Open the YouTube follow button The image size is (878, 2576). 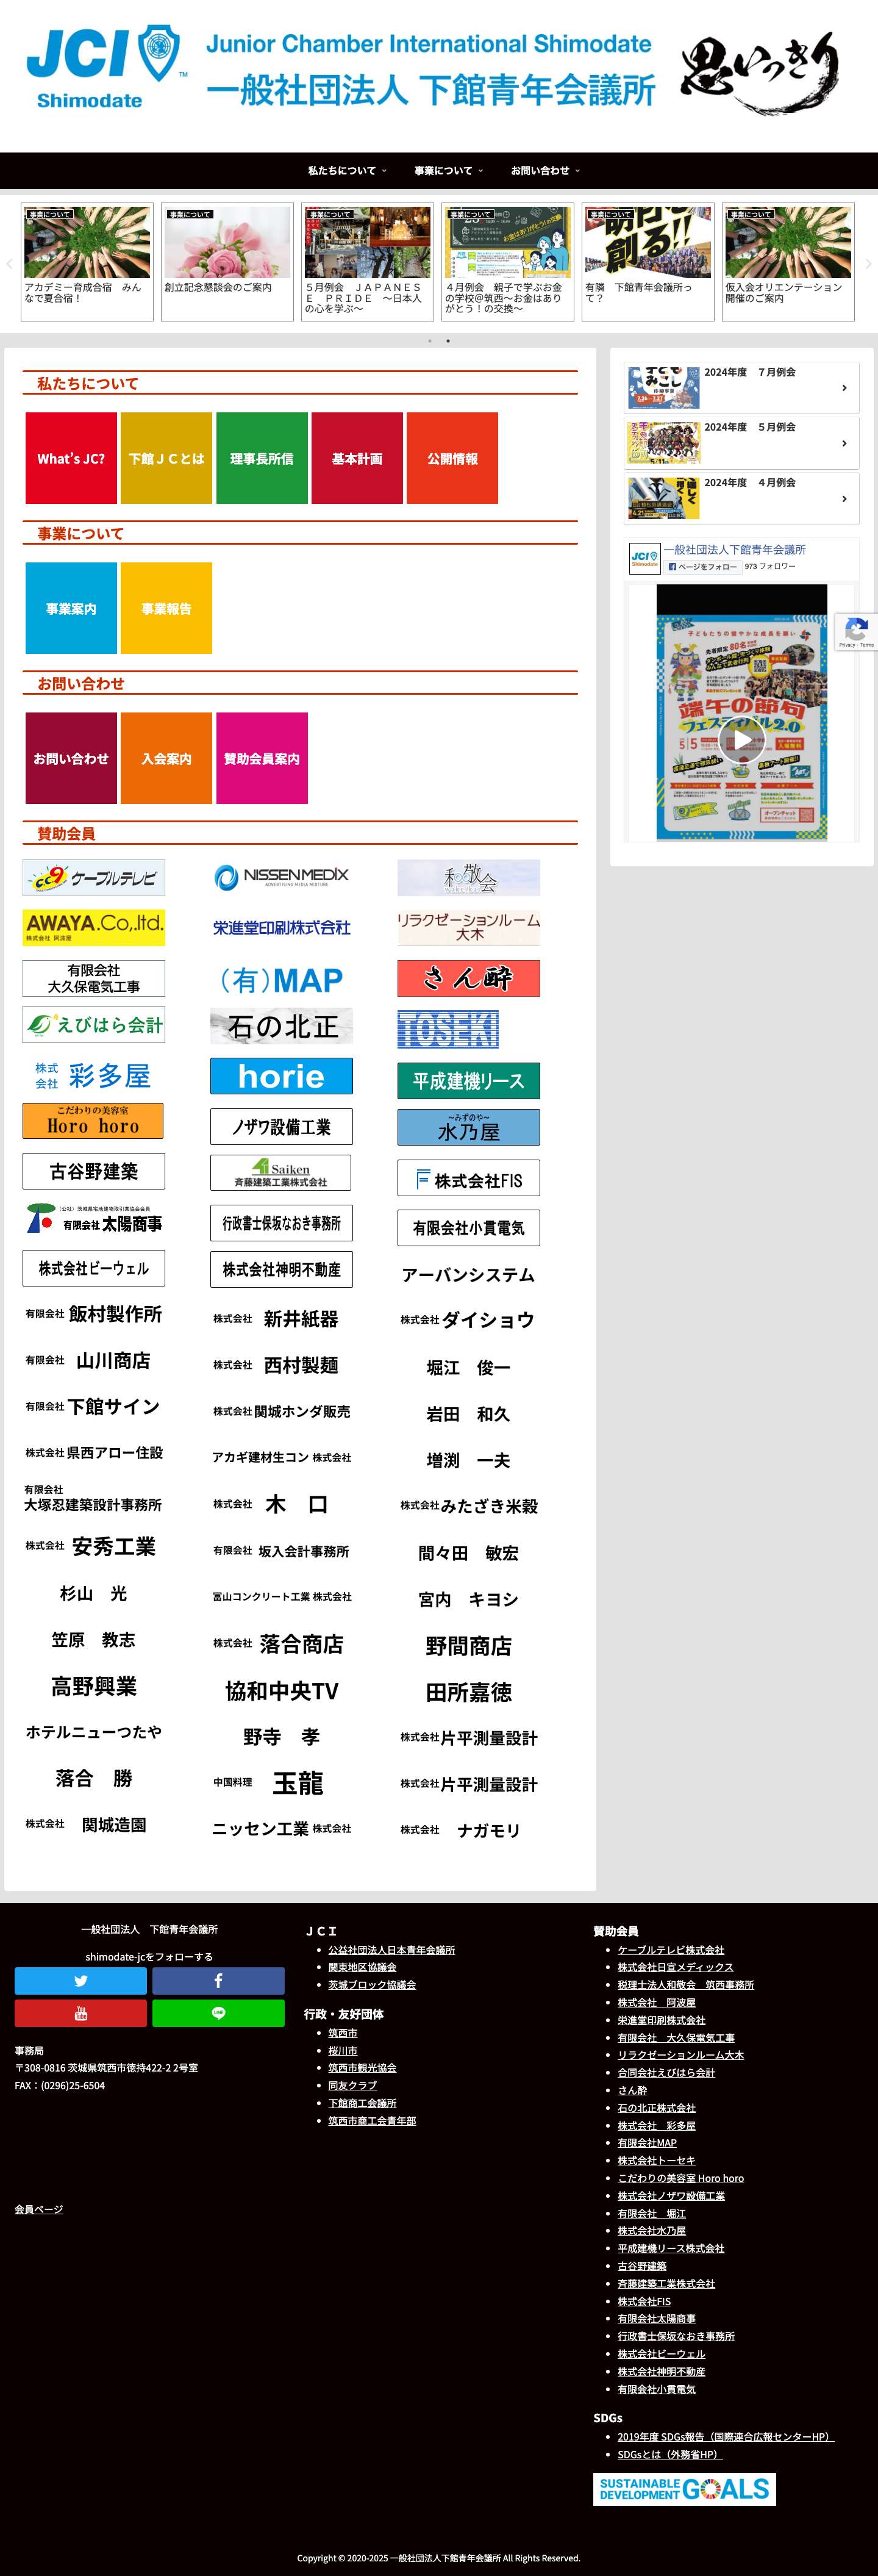click(80, 2013)
